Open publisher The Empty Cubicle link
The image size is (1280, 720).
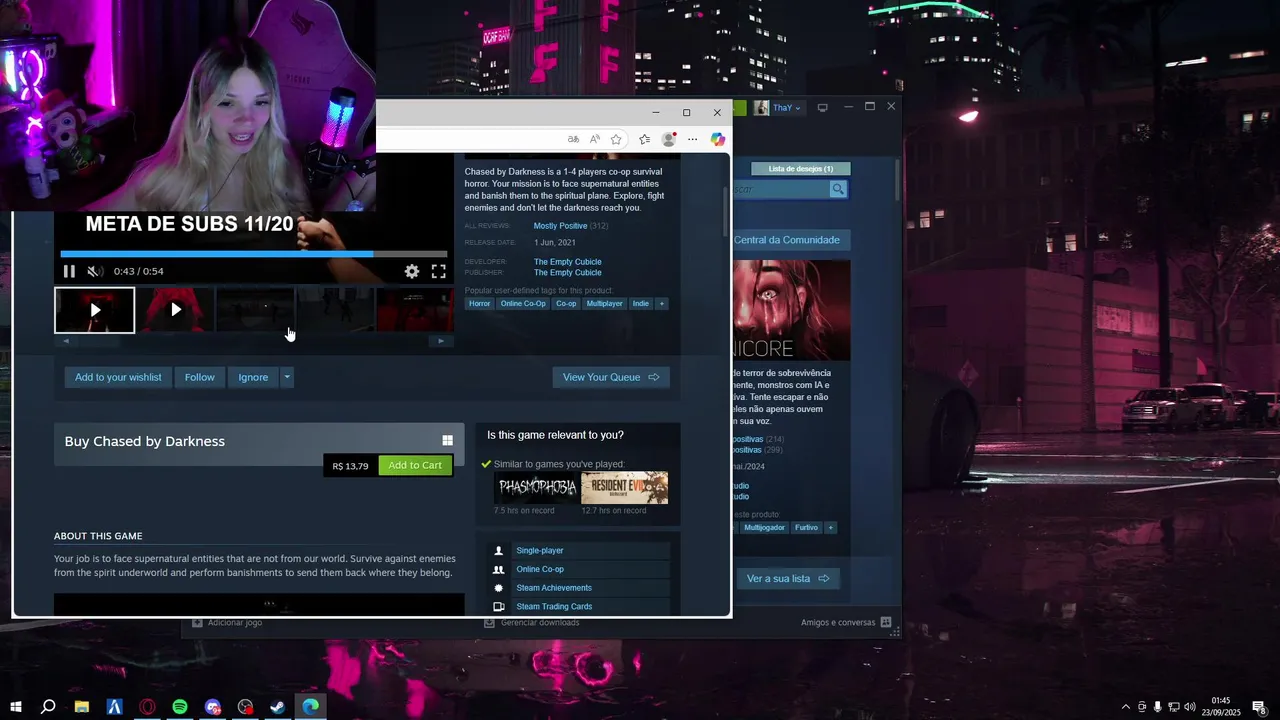(x=567, y=272)
